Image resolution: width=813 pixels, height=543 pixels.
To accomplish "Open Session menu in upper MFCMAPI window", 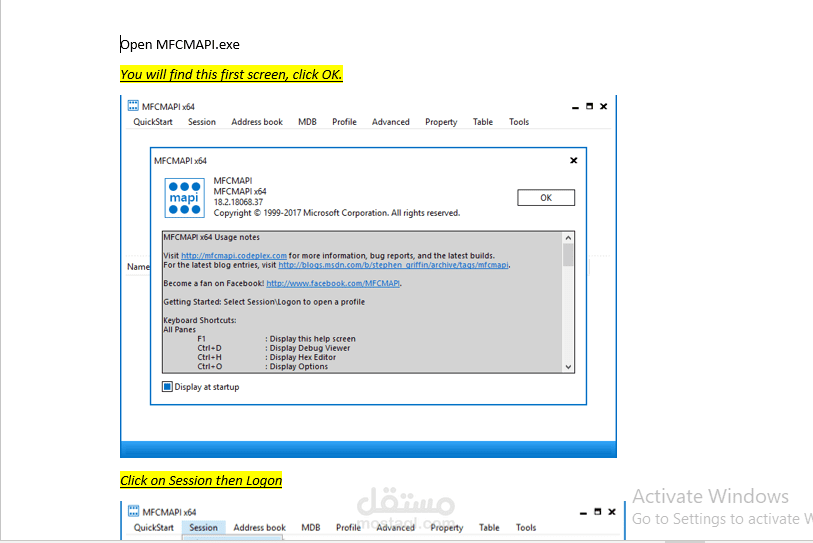I will [202, 122].
